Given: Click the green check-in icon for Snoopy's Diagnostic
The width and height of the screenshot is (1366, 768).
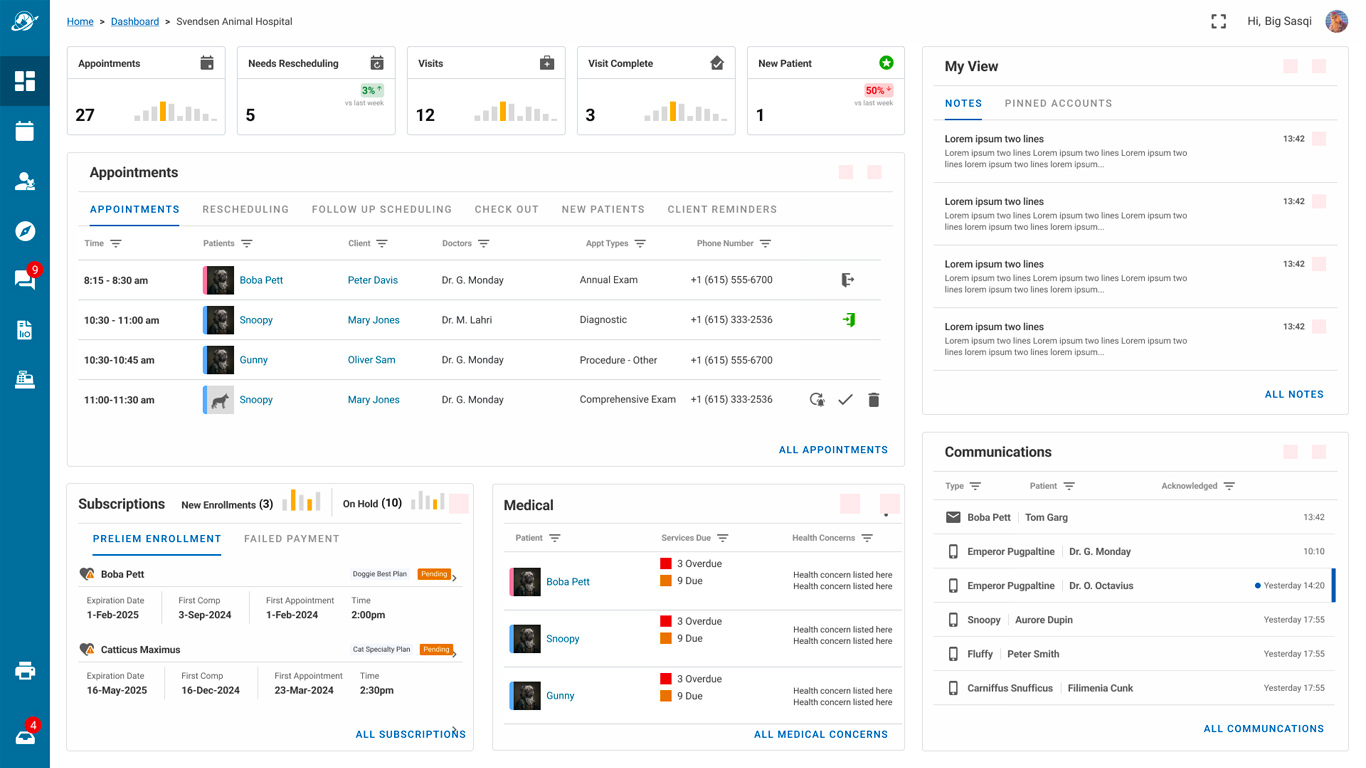Looking at the screenshot, I should click(848, 320).
